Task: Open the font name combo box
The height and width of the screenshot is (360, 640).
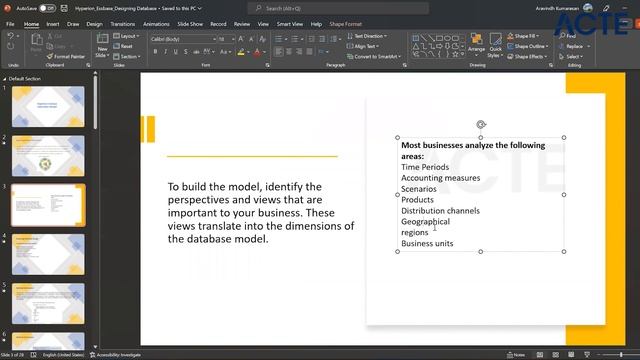Action: pyautogui.click(x=183, y=39)
